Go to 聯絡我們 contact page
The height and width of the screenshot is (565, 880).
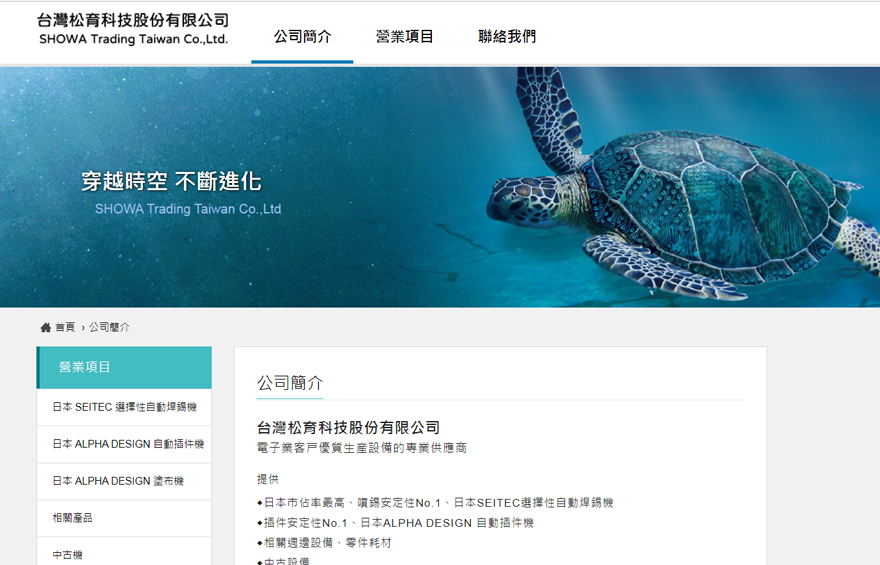(507, 36)
